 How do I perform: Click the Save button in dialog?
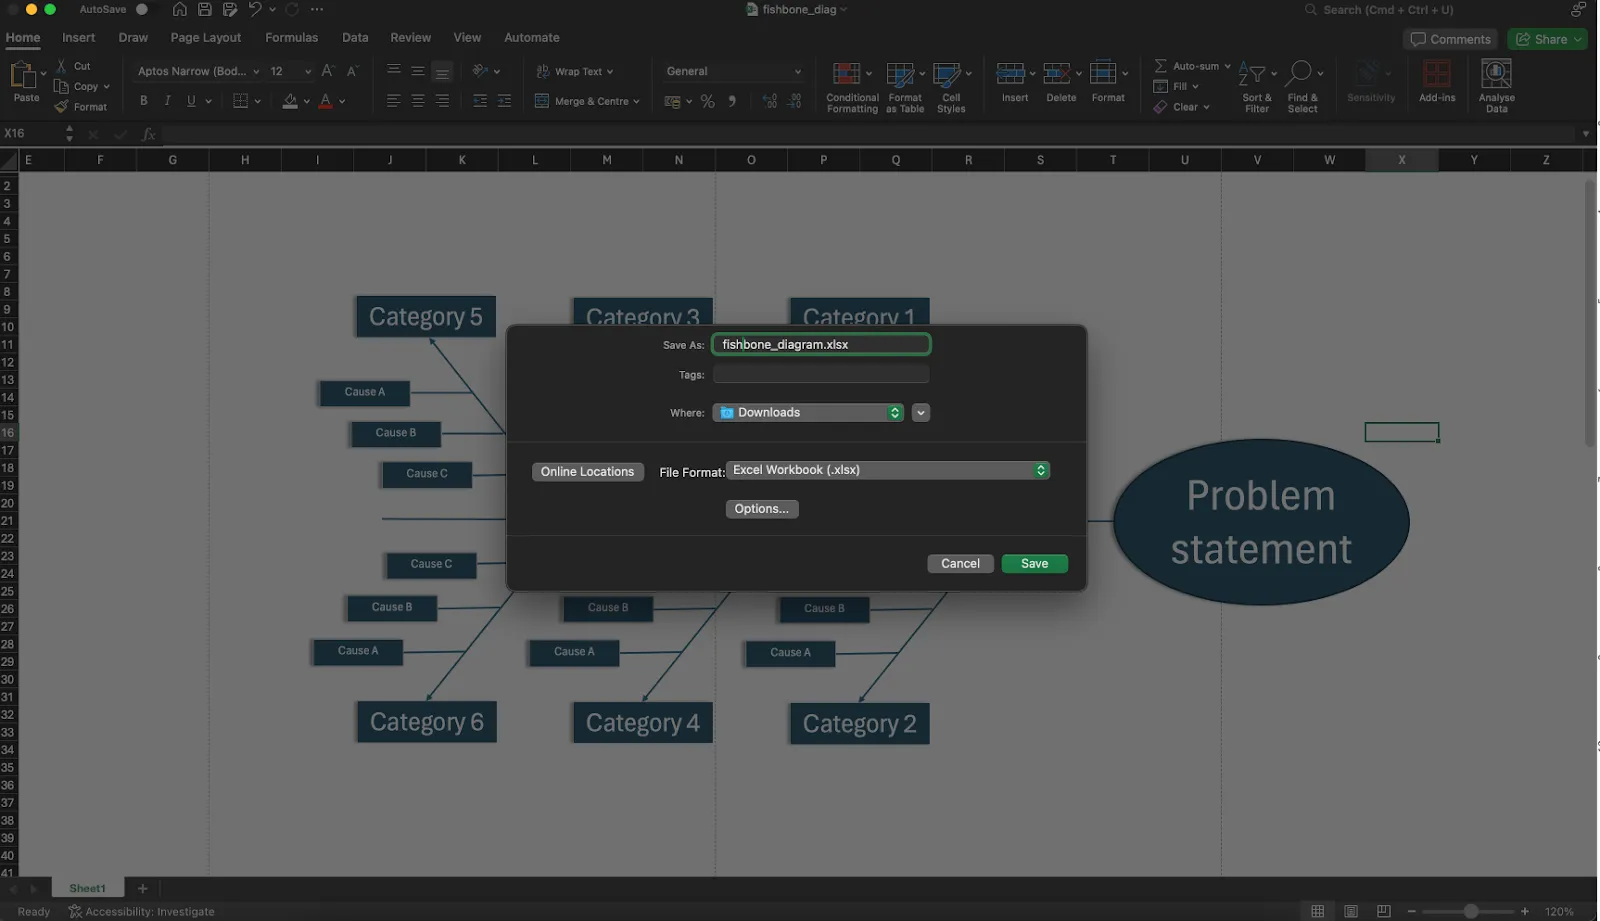pyautogui.click(x=1034, y=564)
